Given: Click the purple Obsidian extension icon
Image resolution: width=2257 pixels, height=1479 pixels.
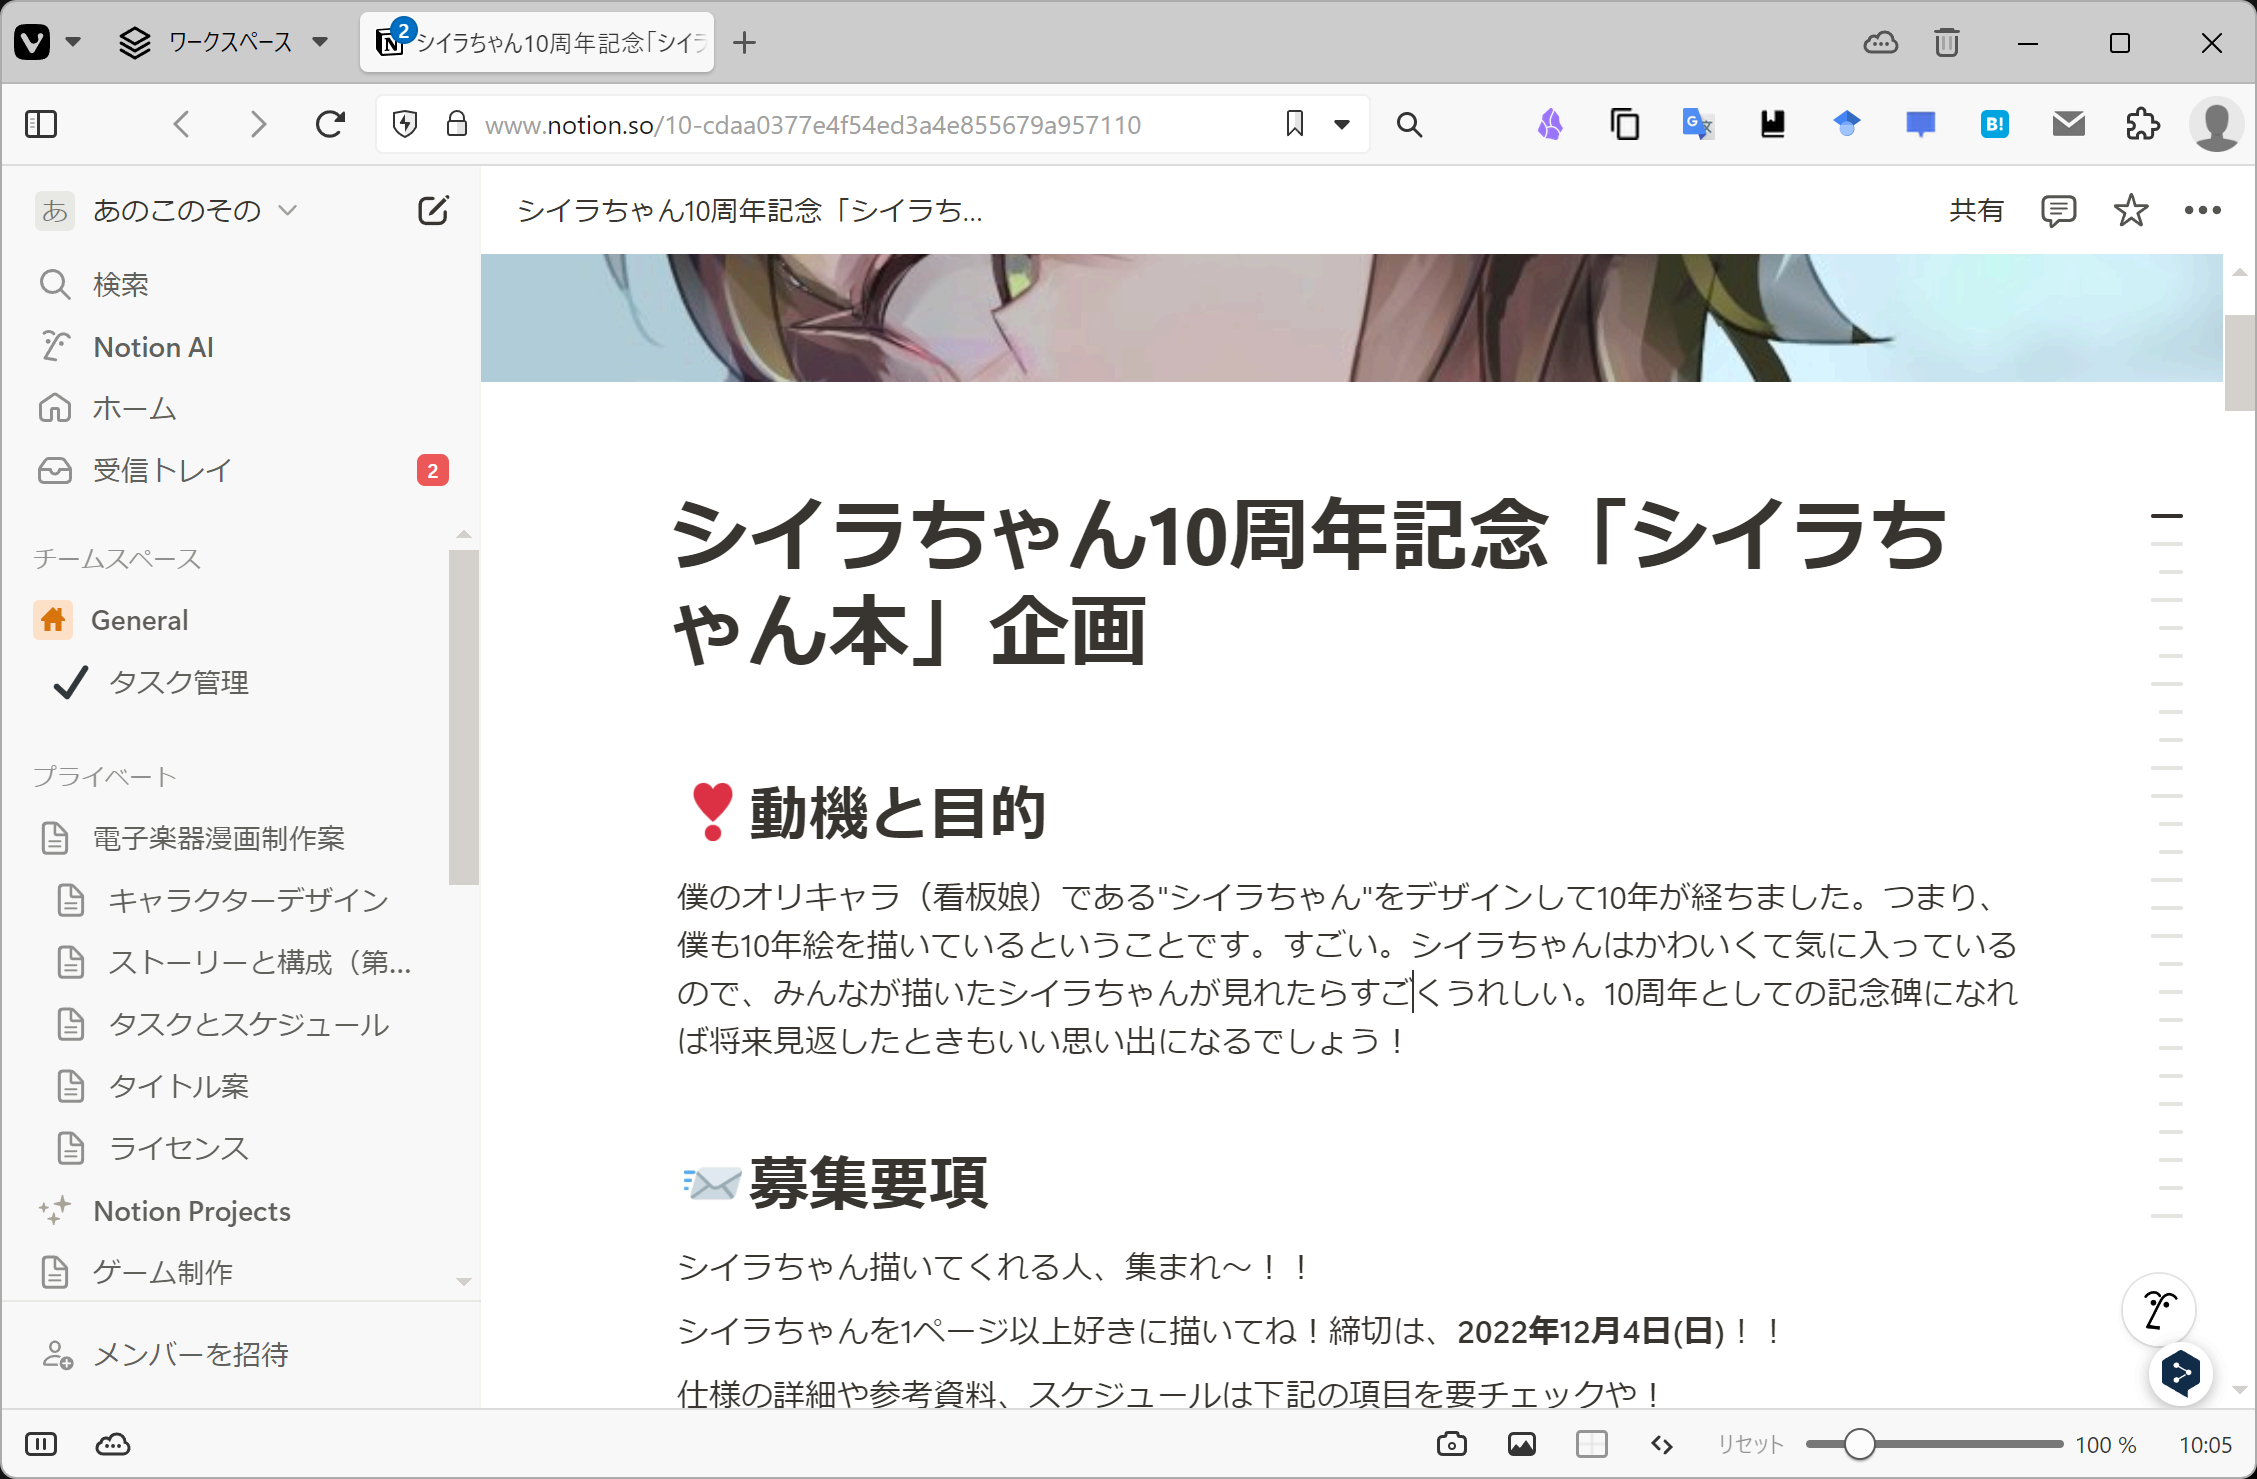Looking at the screenshot, I should point(1551,124).
